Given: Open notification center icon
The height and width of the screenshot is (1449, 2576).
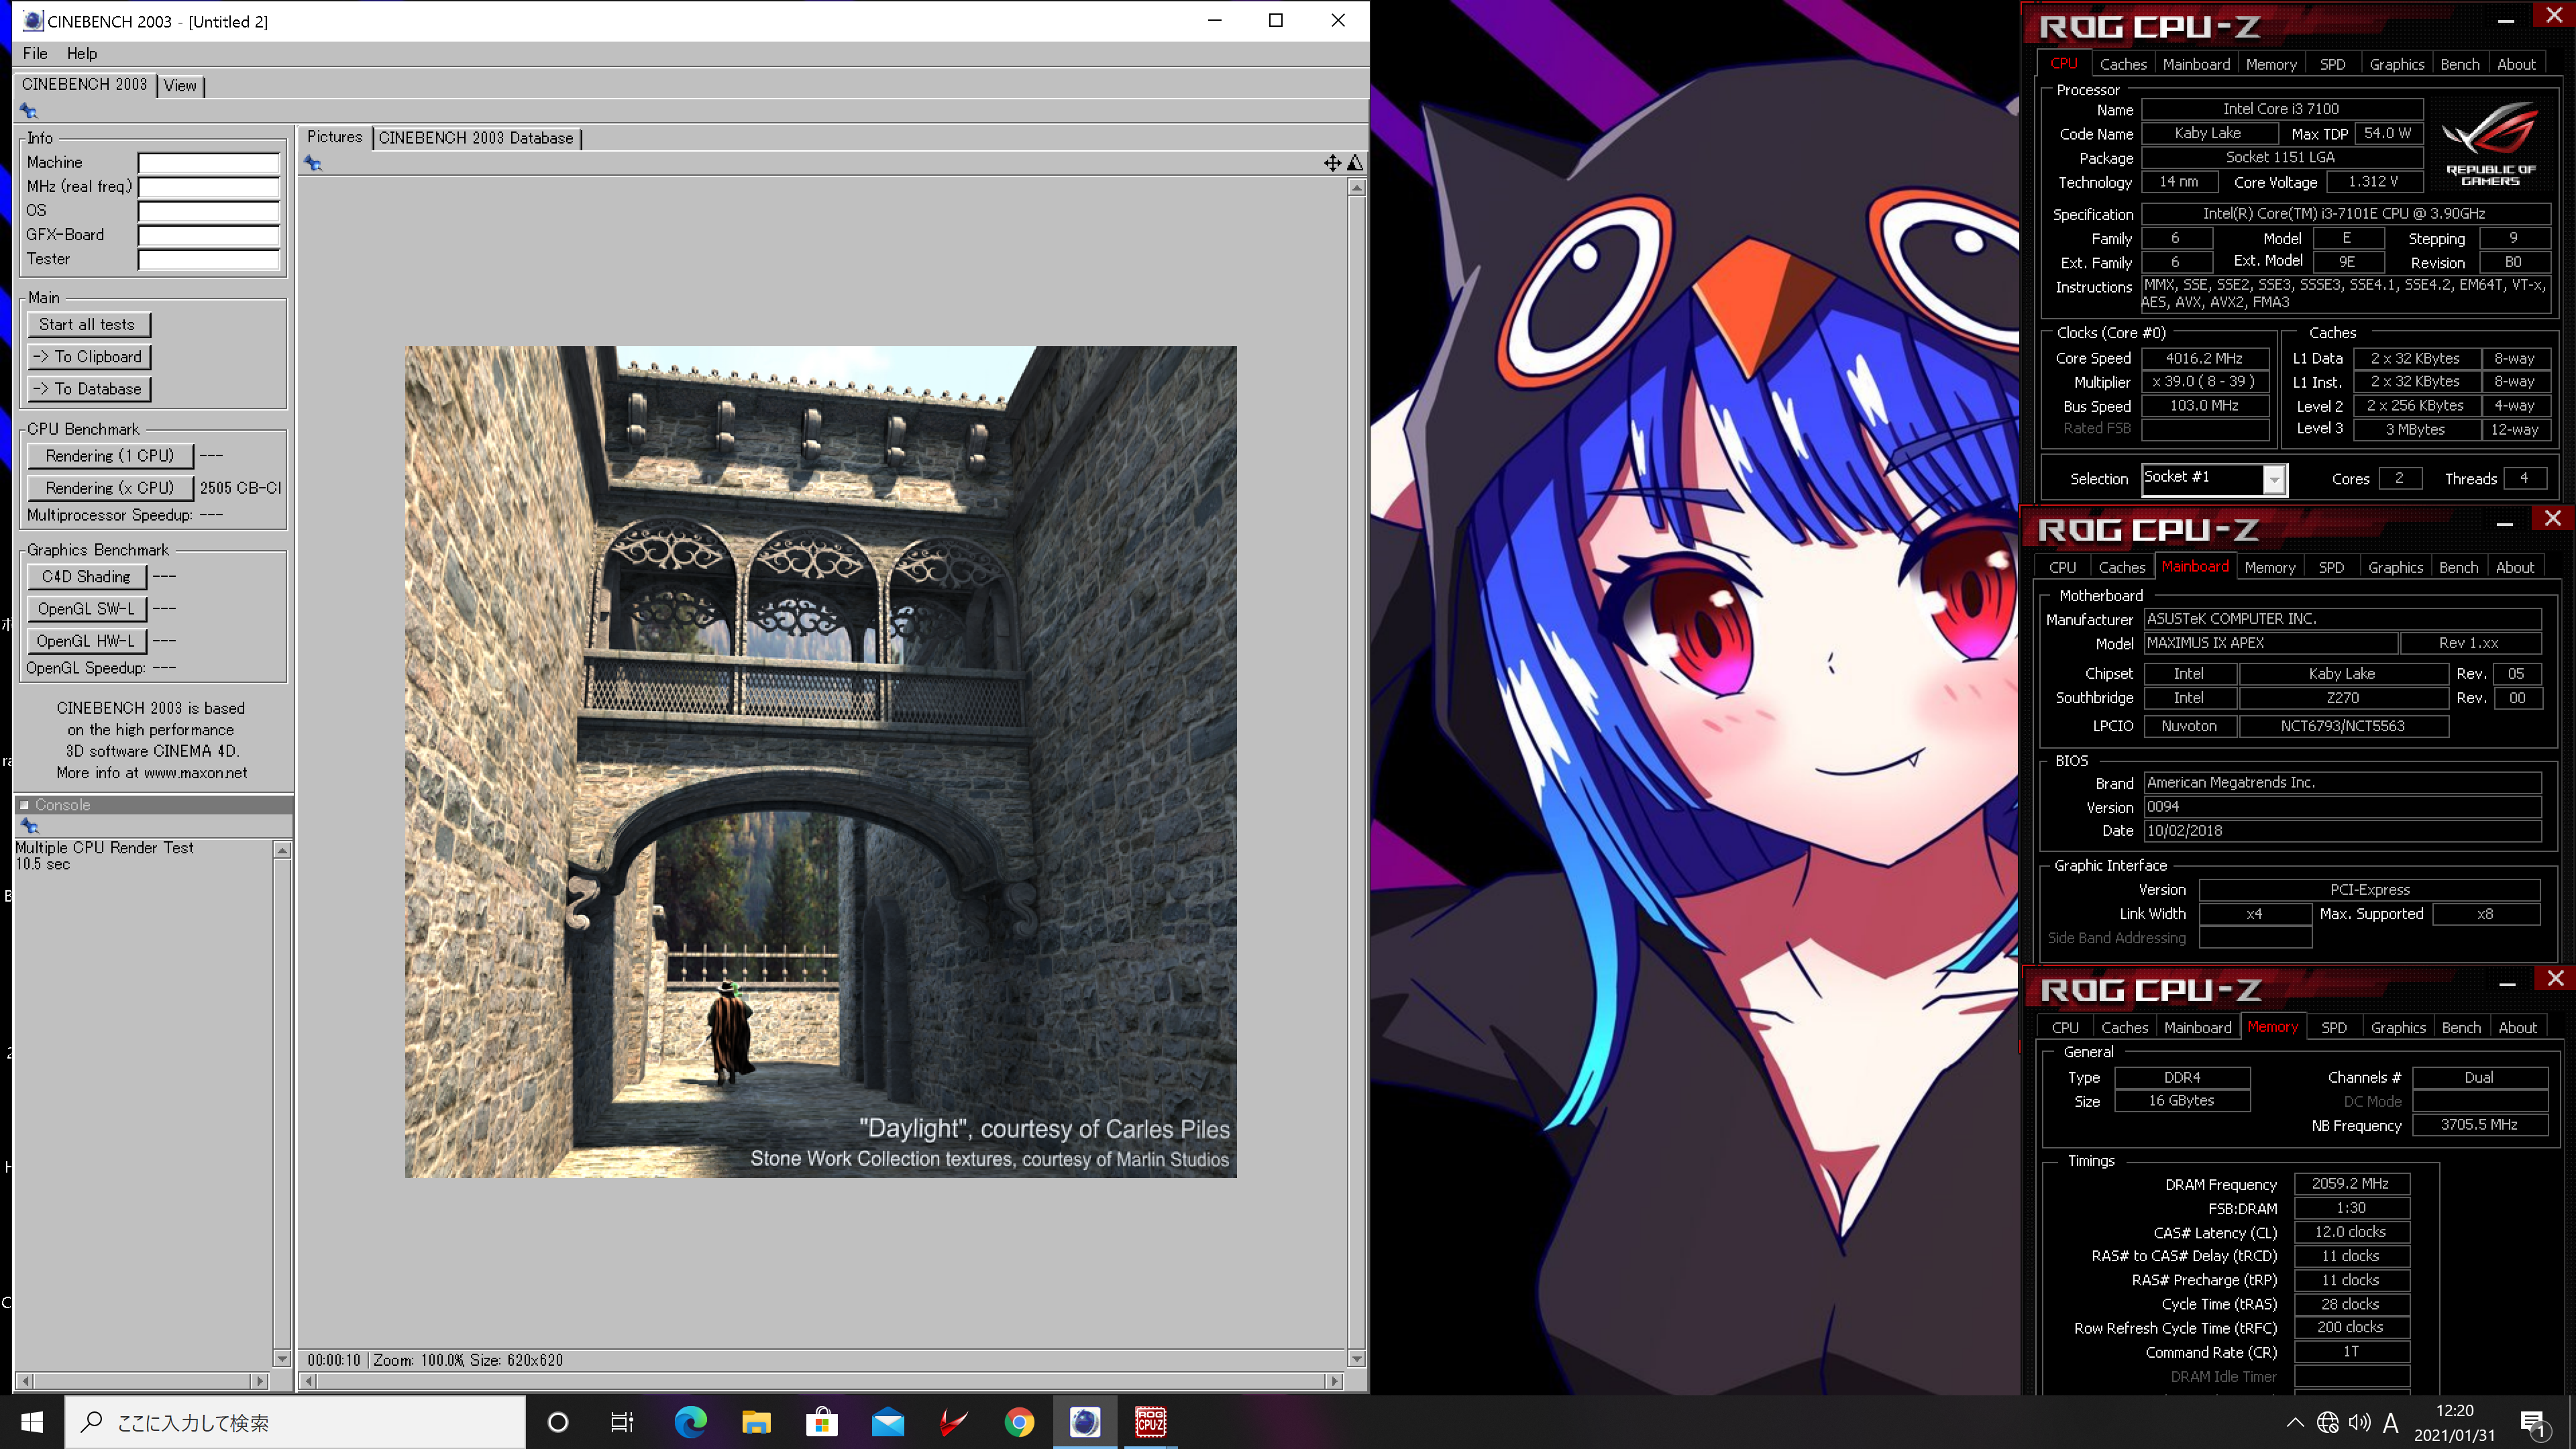Looking at the screenshot, I should click(x=2533, y=1423).
